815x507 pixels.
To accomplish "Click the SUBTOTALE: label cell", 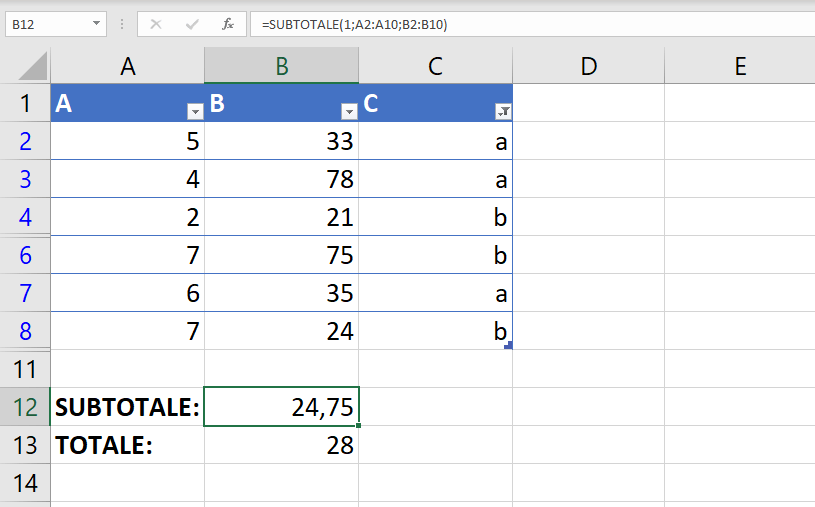I will [x=127, y=407].
